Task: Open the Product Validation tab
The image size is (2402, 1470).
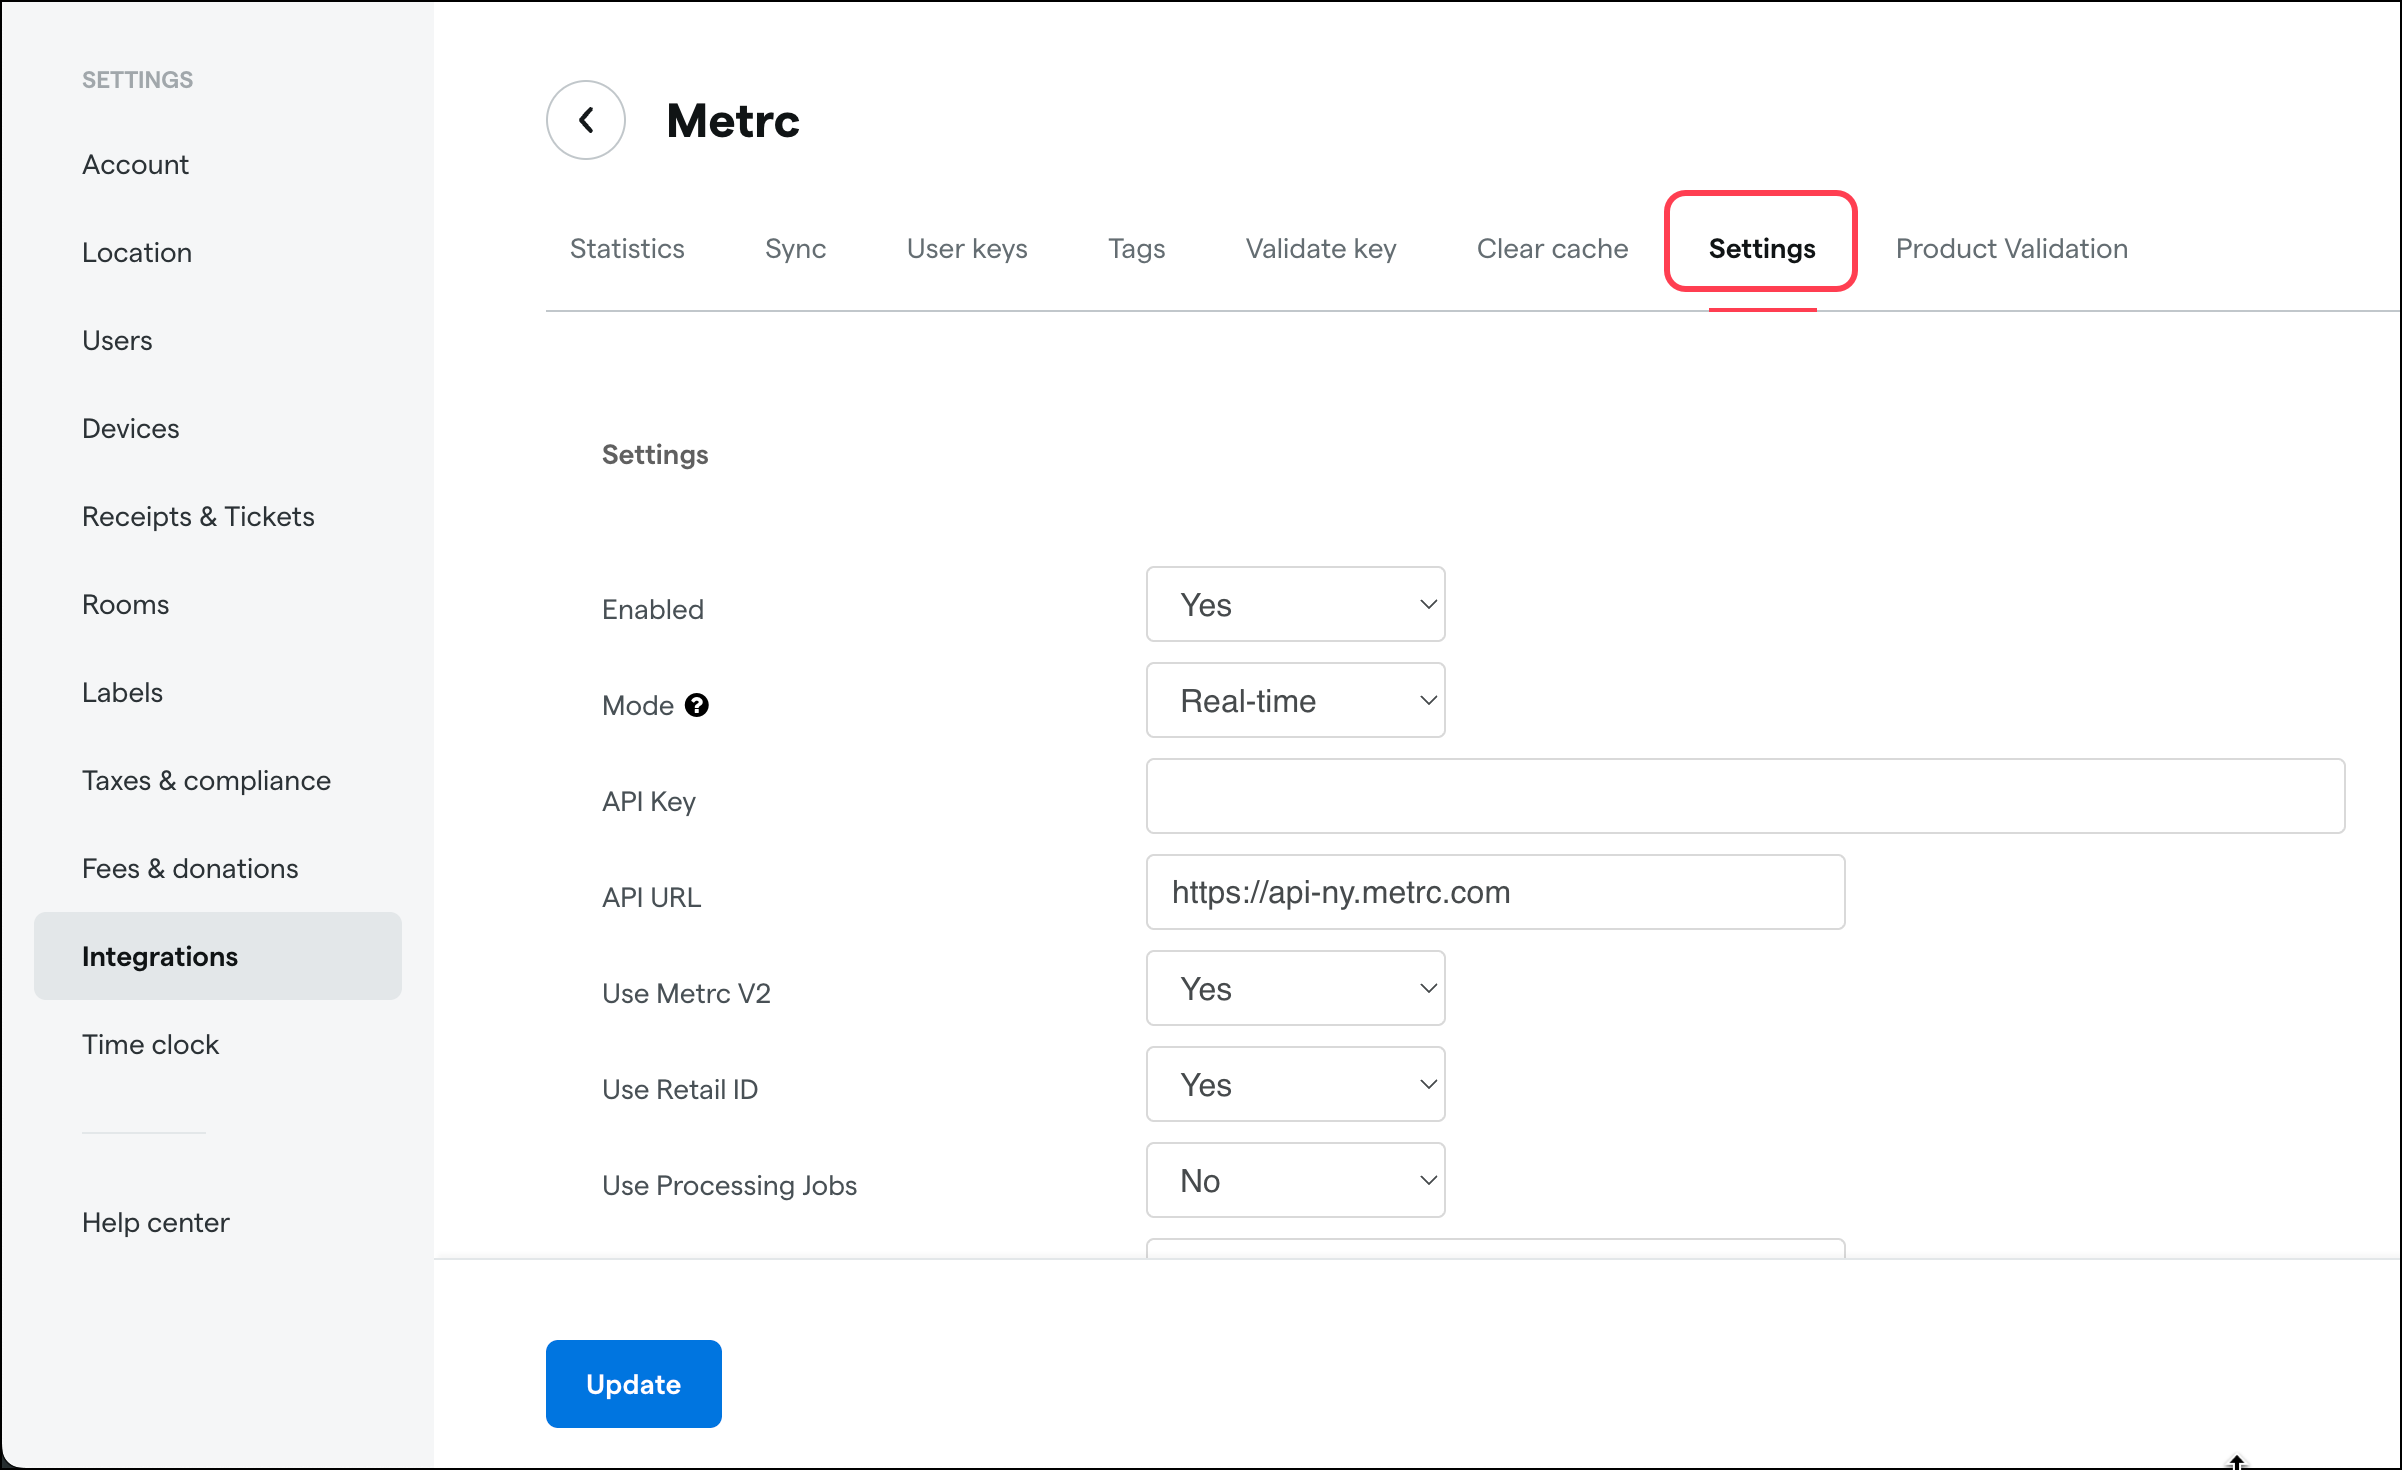Action: pyautogui.click(x=2011, y=248)
